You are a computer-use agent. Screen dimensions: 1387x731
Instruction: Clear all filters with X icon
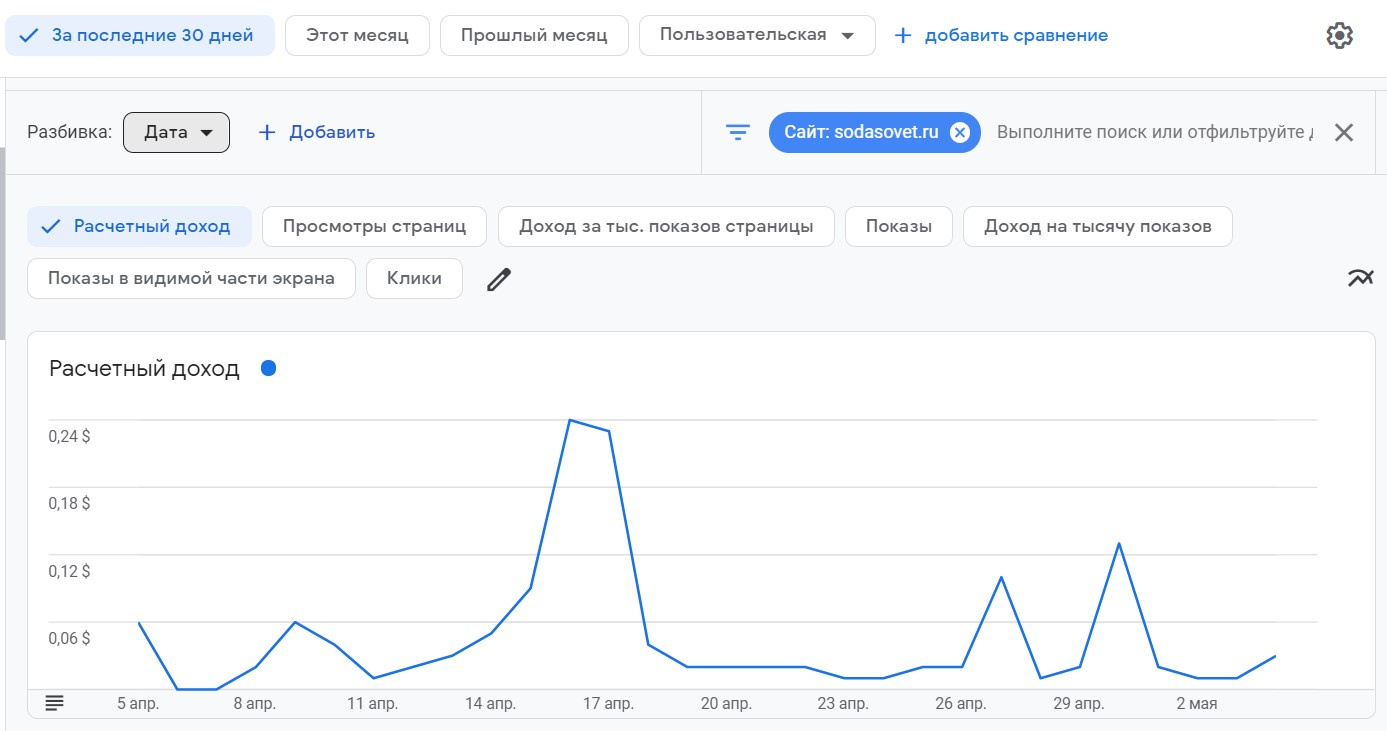(x=1344, y=132)
